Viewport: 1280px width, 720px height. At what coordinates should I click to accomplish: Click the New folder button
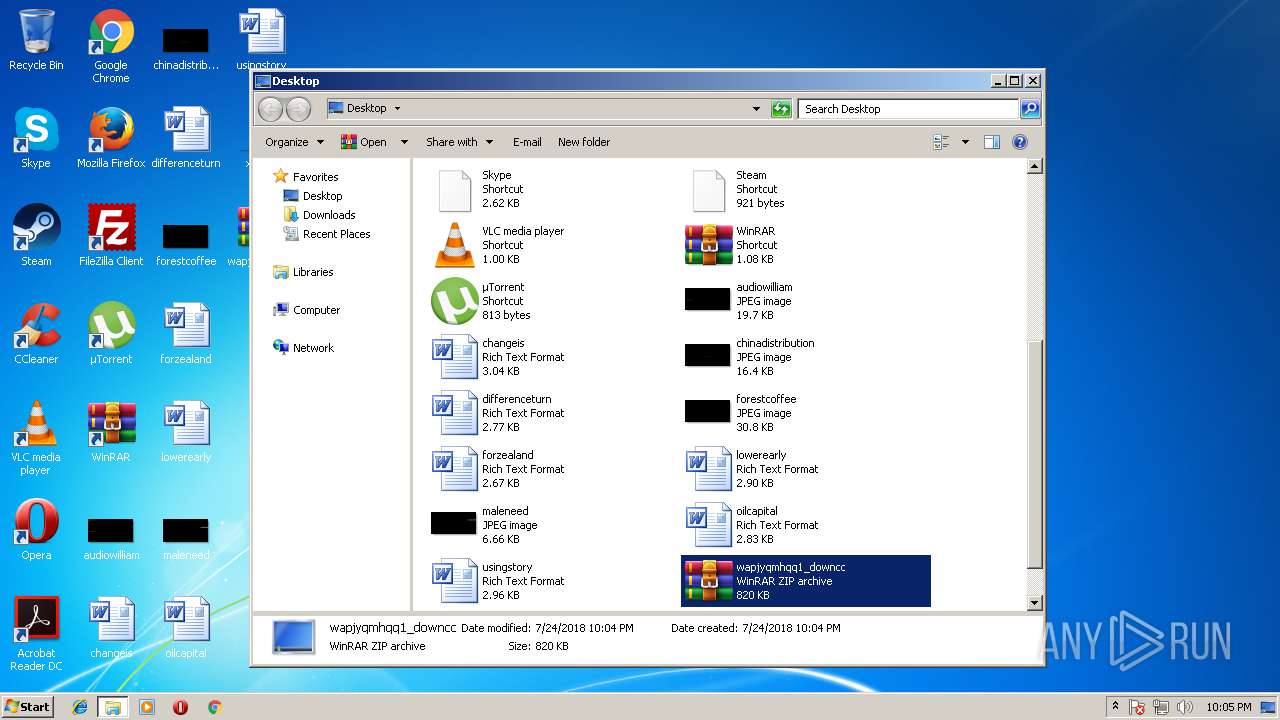pyautogui.click(x=584, y=142)
